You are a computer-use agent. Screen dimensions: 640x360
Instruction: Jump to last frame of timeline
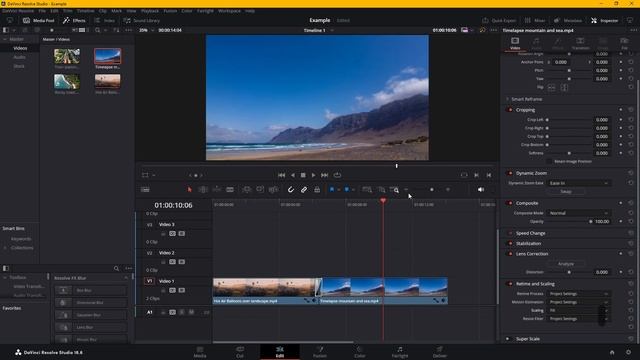tap(324, 175)
